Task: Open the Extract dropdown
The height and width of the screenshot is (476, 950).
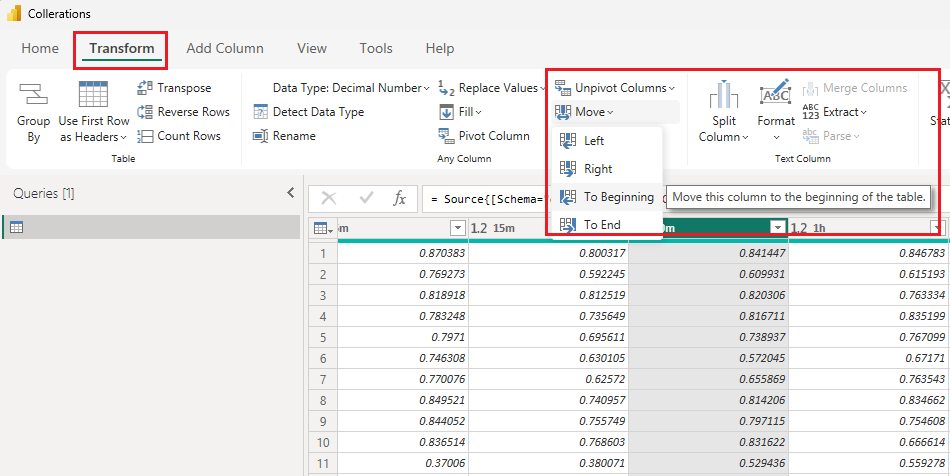Action: [x=834, y=112]
